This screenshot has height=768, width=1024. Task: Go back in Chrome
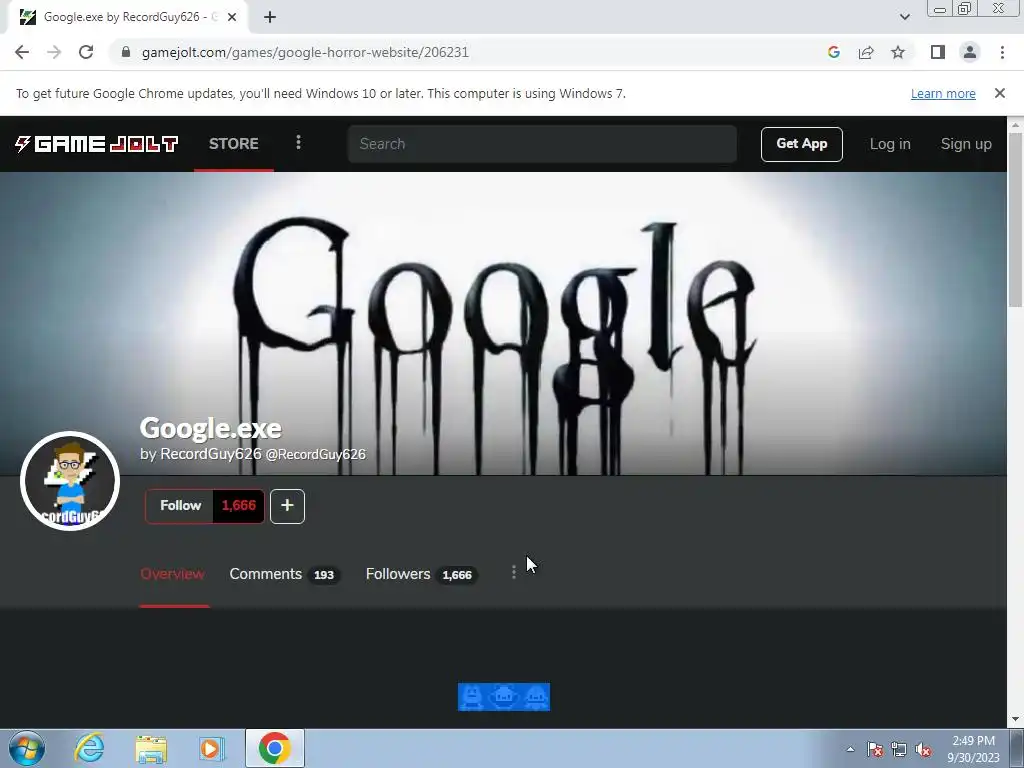pyautogui.click(x=22, y=52)
